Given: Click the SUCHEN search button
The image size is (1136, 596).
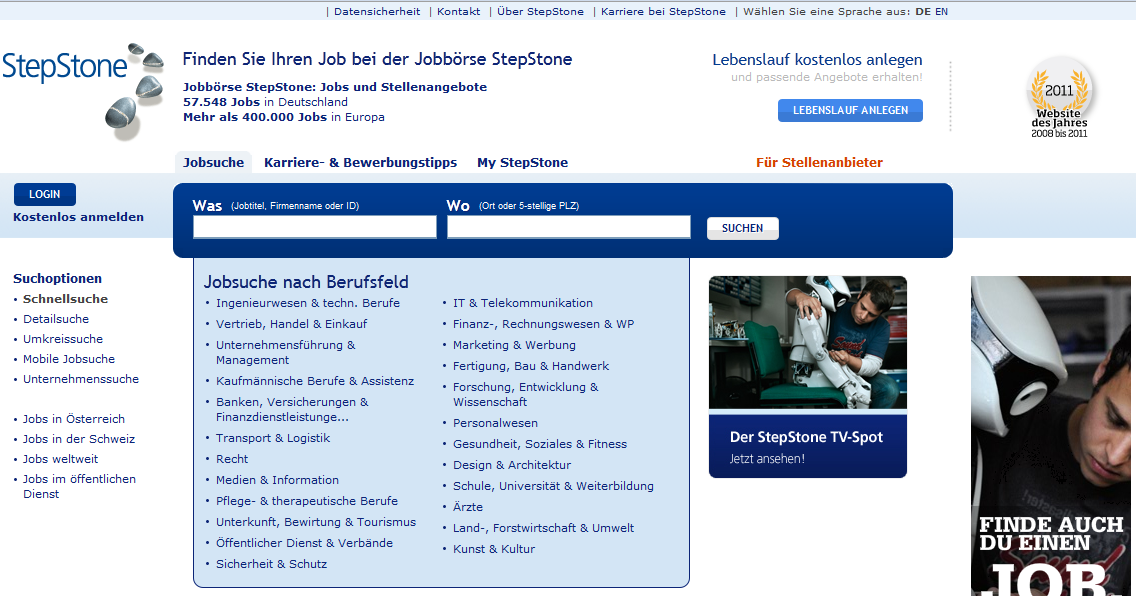Looking at the screenshot, I should (x=743, y=228).
